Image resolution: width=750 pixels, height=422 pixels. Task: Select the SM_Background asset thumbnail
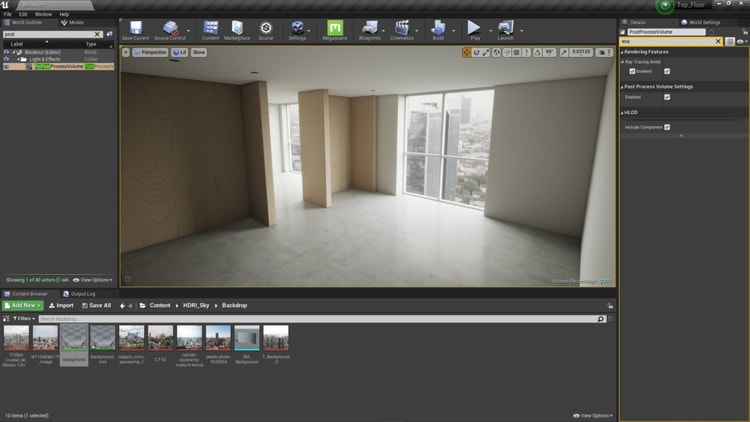pos(246,340)
